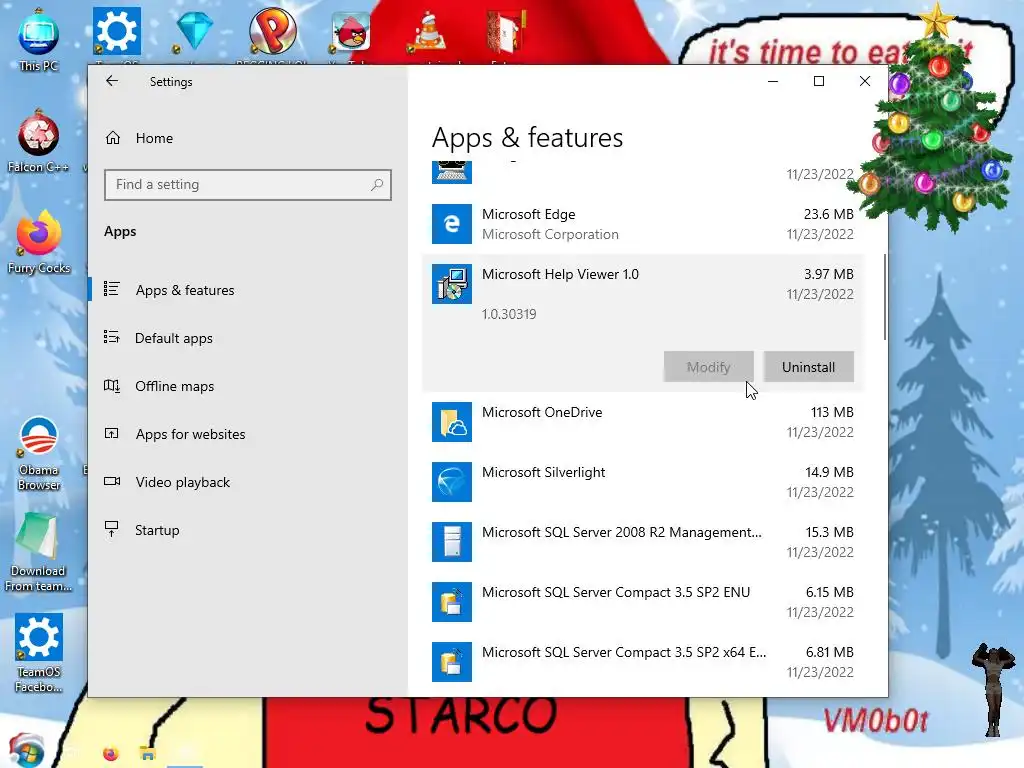Open the Falcon C++ desktop icon
The image size is (1024, 768).
pyautogui.click(x=39, y=140)
